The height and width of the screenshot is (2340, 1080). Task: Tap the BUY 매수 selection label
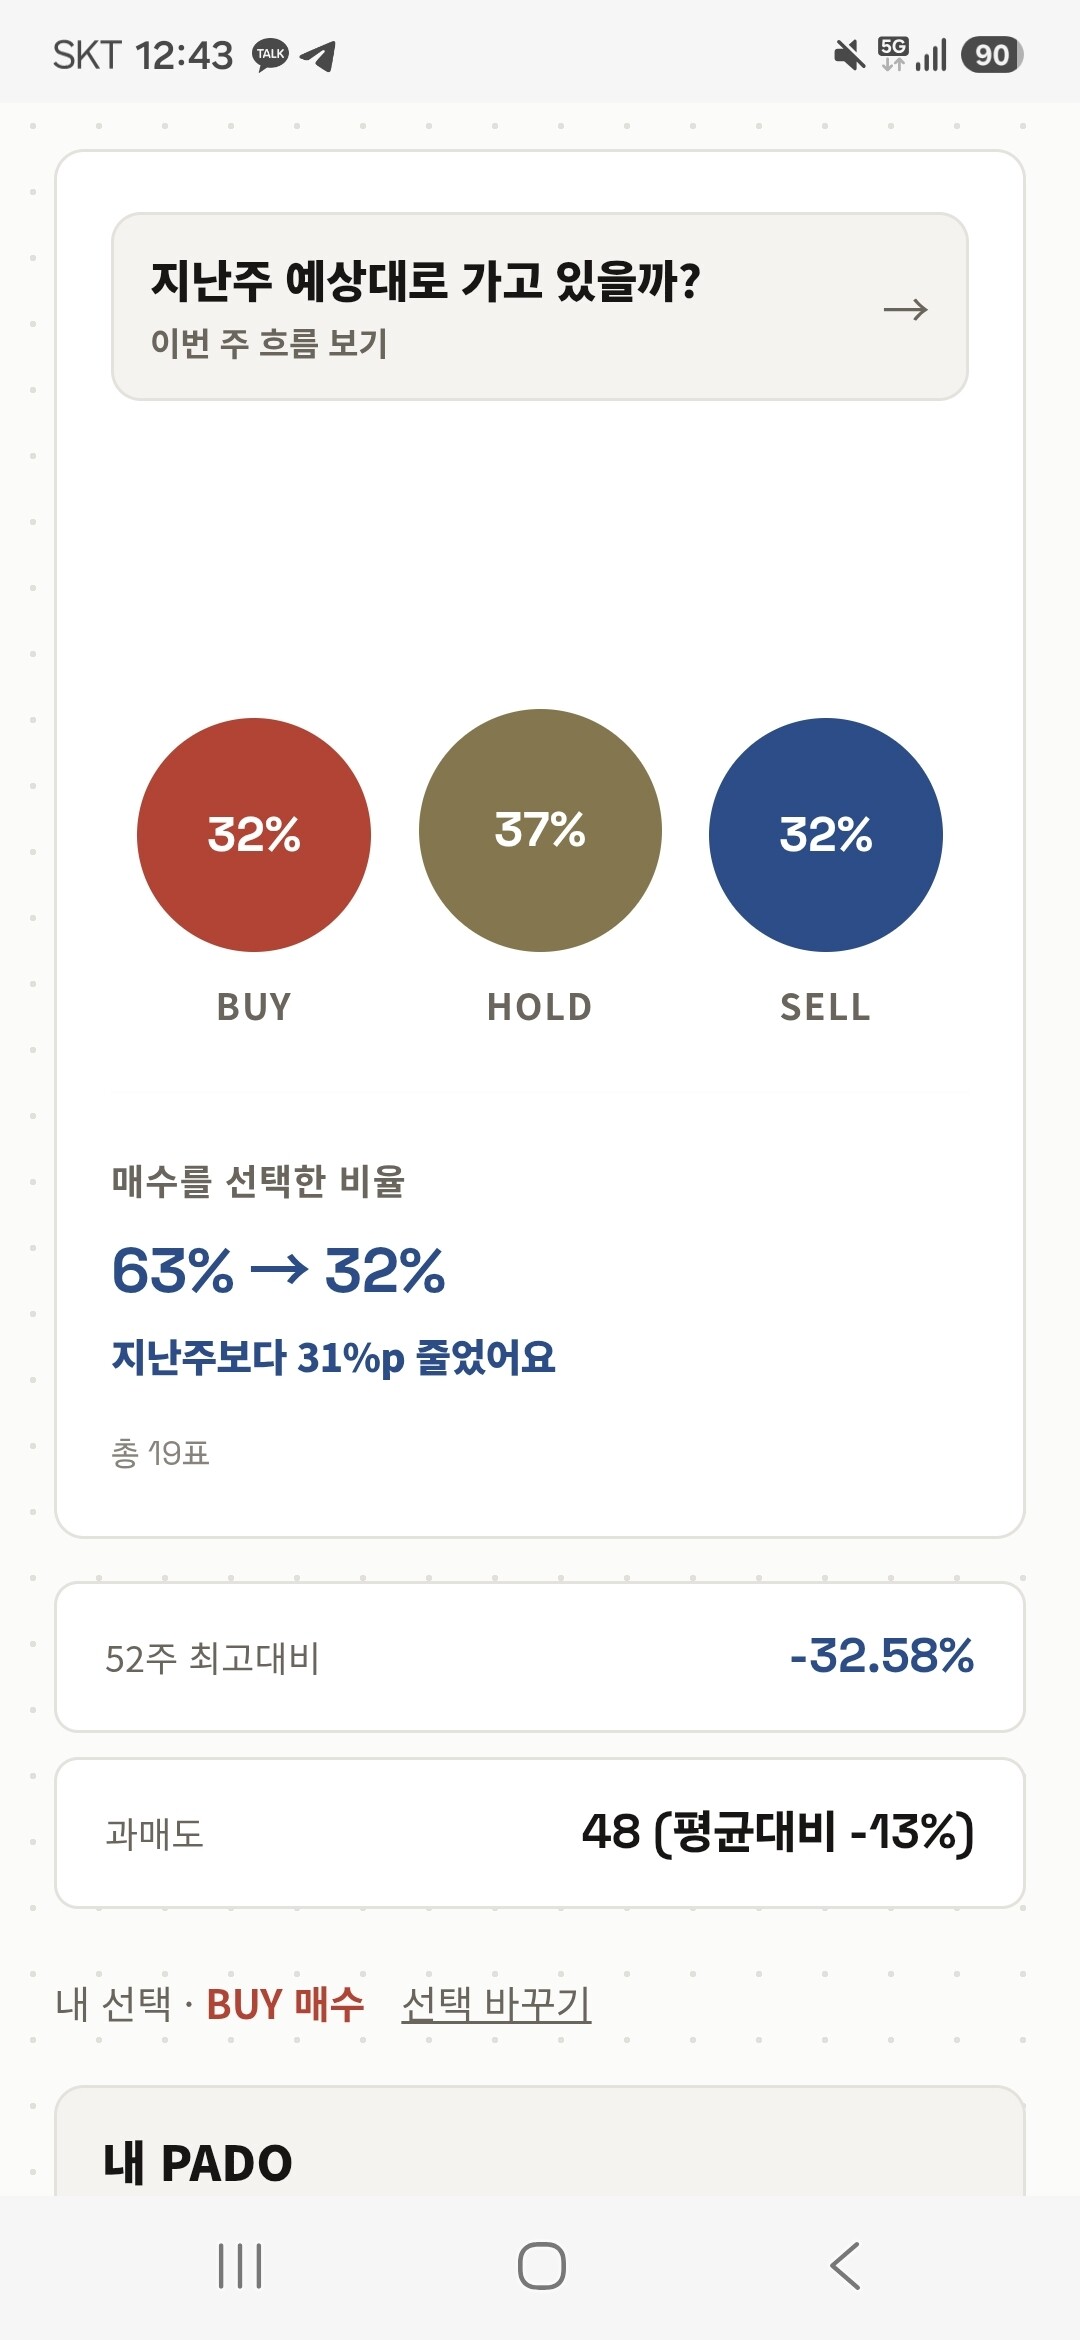(x=285, y=2005)
